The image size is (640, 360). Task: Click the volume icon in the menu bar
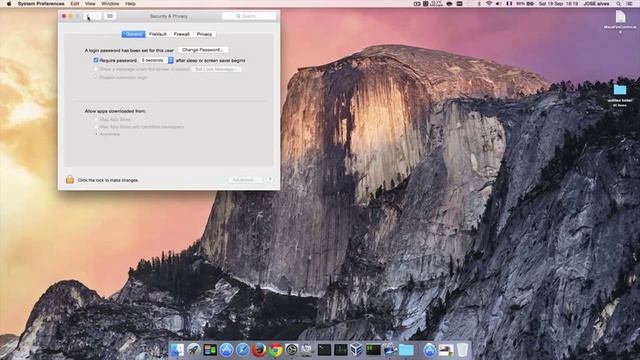pos(499,4)
